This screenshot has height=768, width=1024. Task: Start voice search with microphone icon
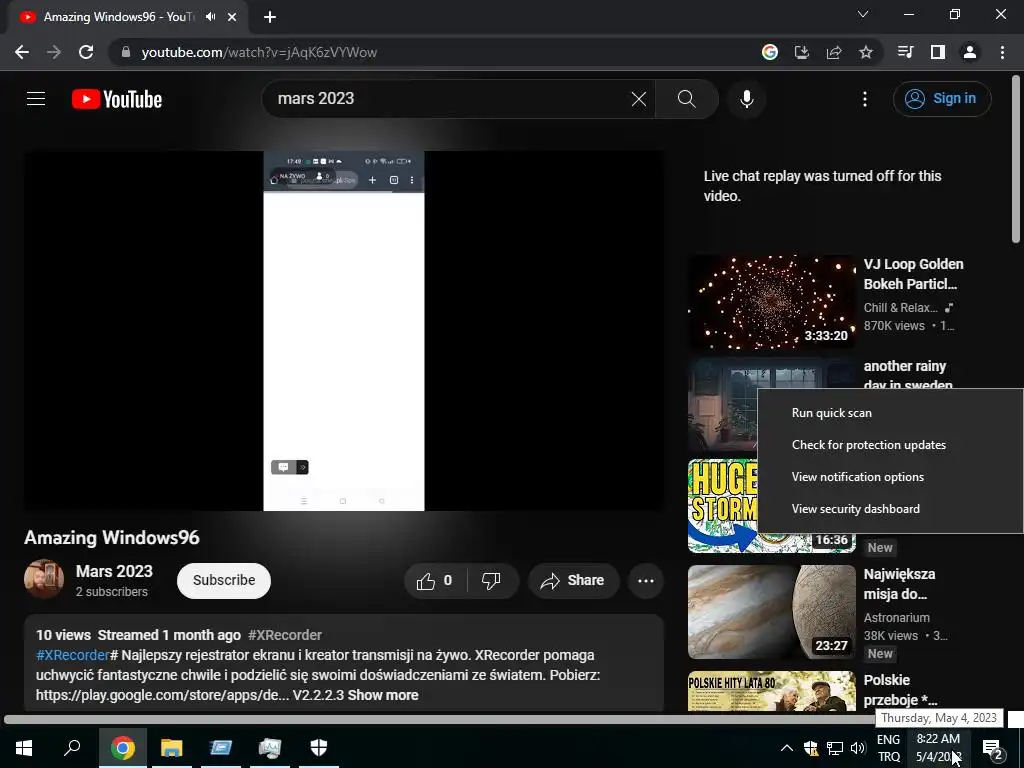(746, 99)
